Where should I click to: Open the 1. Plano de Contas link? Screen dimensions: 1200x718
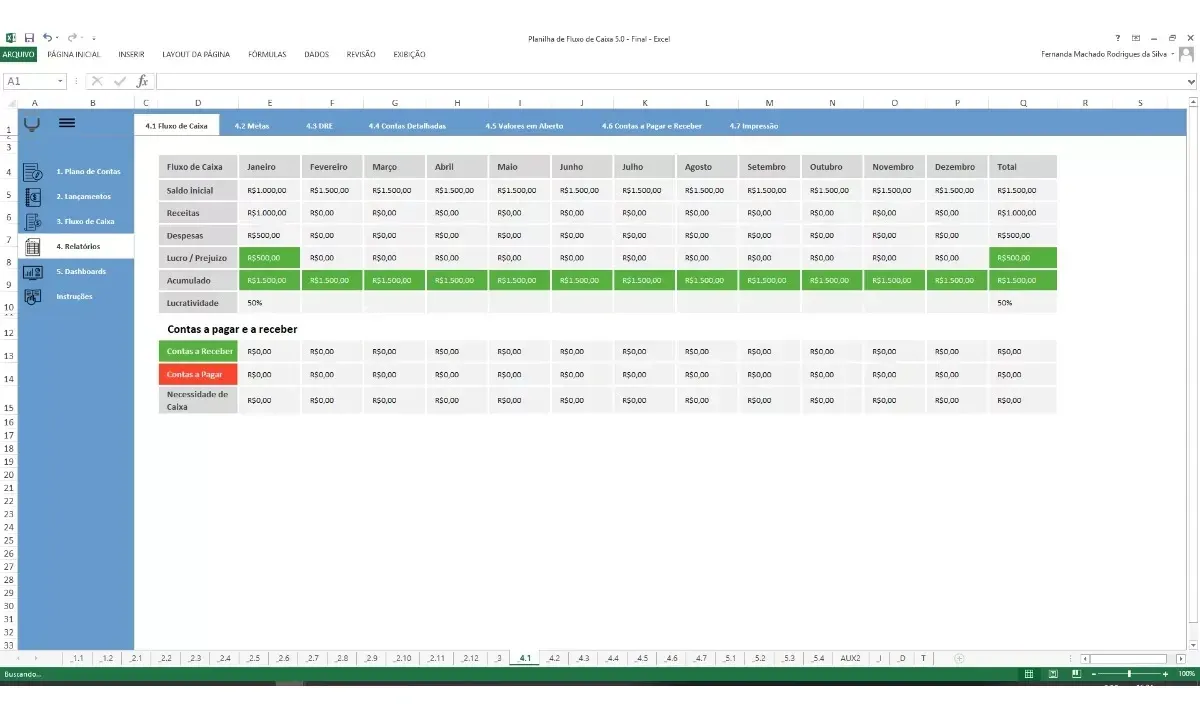tap(88, 172)
